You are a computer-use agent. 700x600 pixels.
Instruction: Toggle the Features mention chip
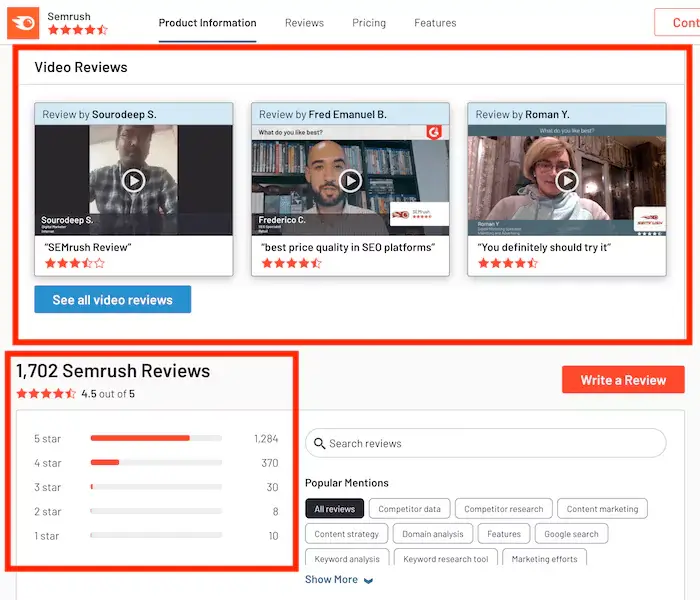tap(504, 534)
